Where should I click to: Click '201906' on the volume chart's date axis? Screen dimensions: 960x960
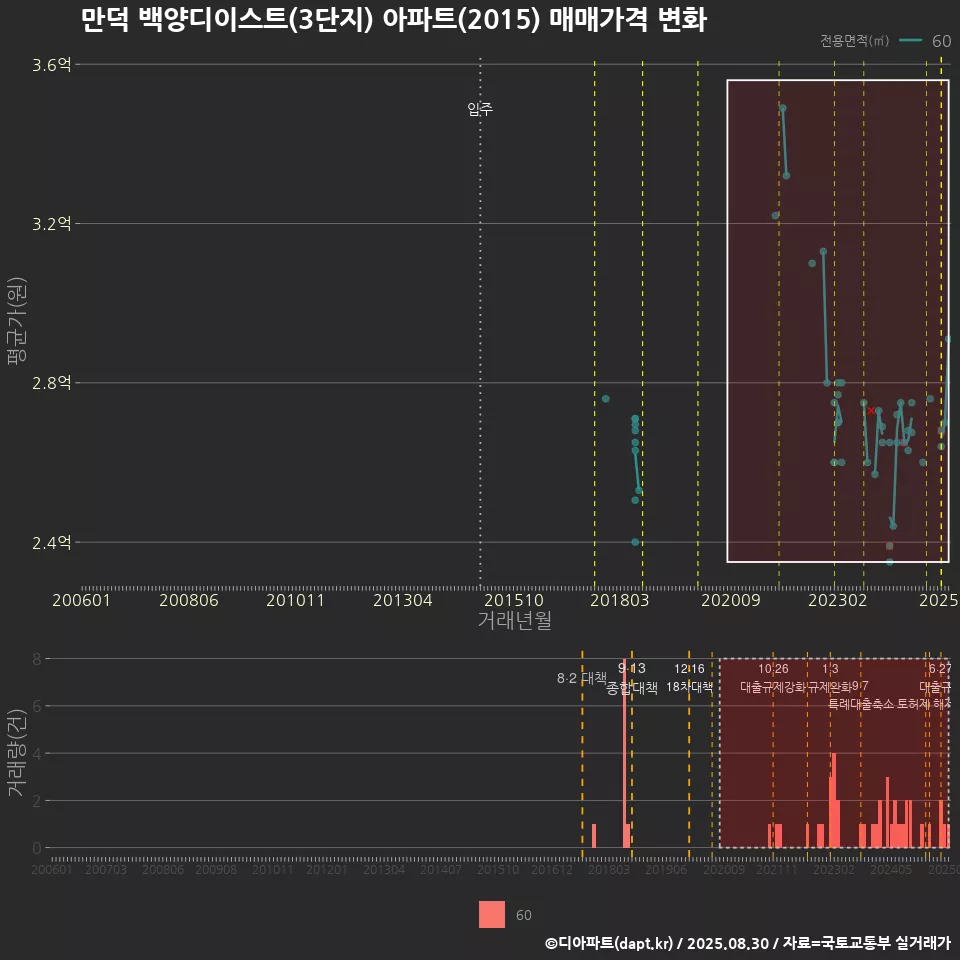[666, 869]
